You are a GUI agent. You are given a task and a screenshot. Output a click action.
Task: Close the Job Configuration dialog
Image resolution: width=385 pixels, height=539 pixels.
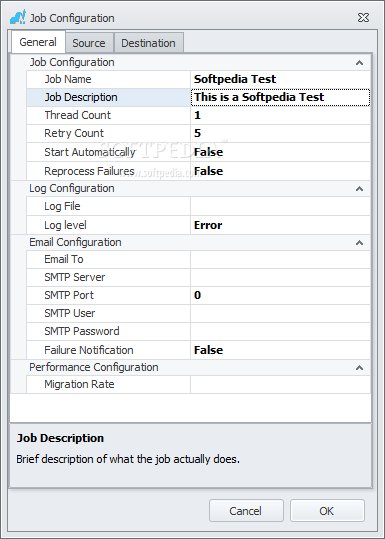(363, 18)
